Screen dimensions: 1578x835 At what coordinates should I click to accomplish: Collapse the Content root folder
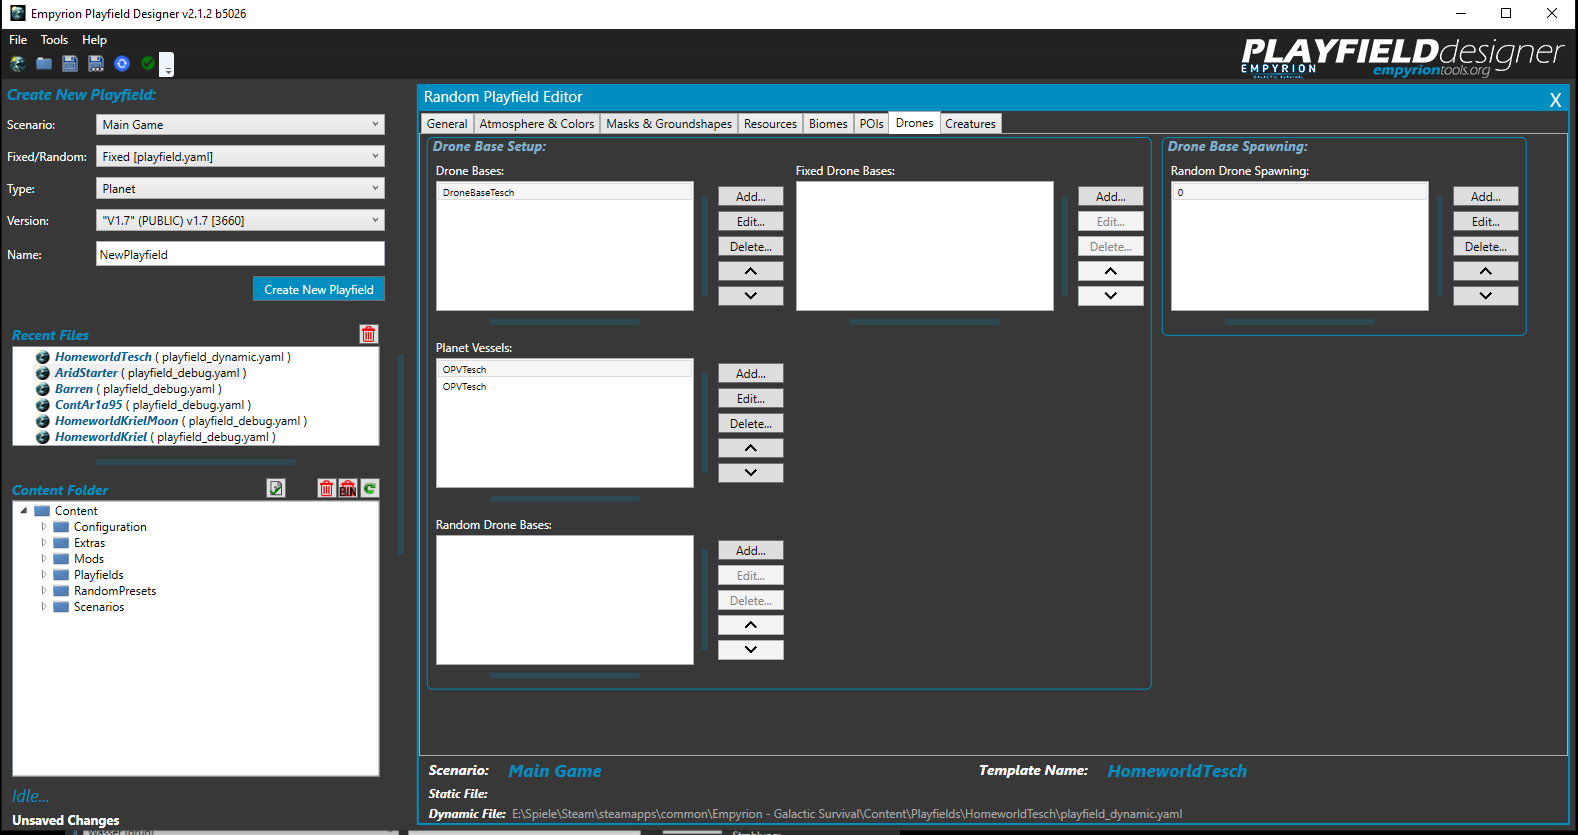(24, 511)
